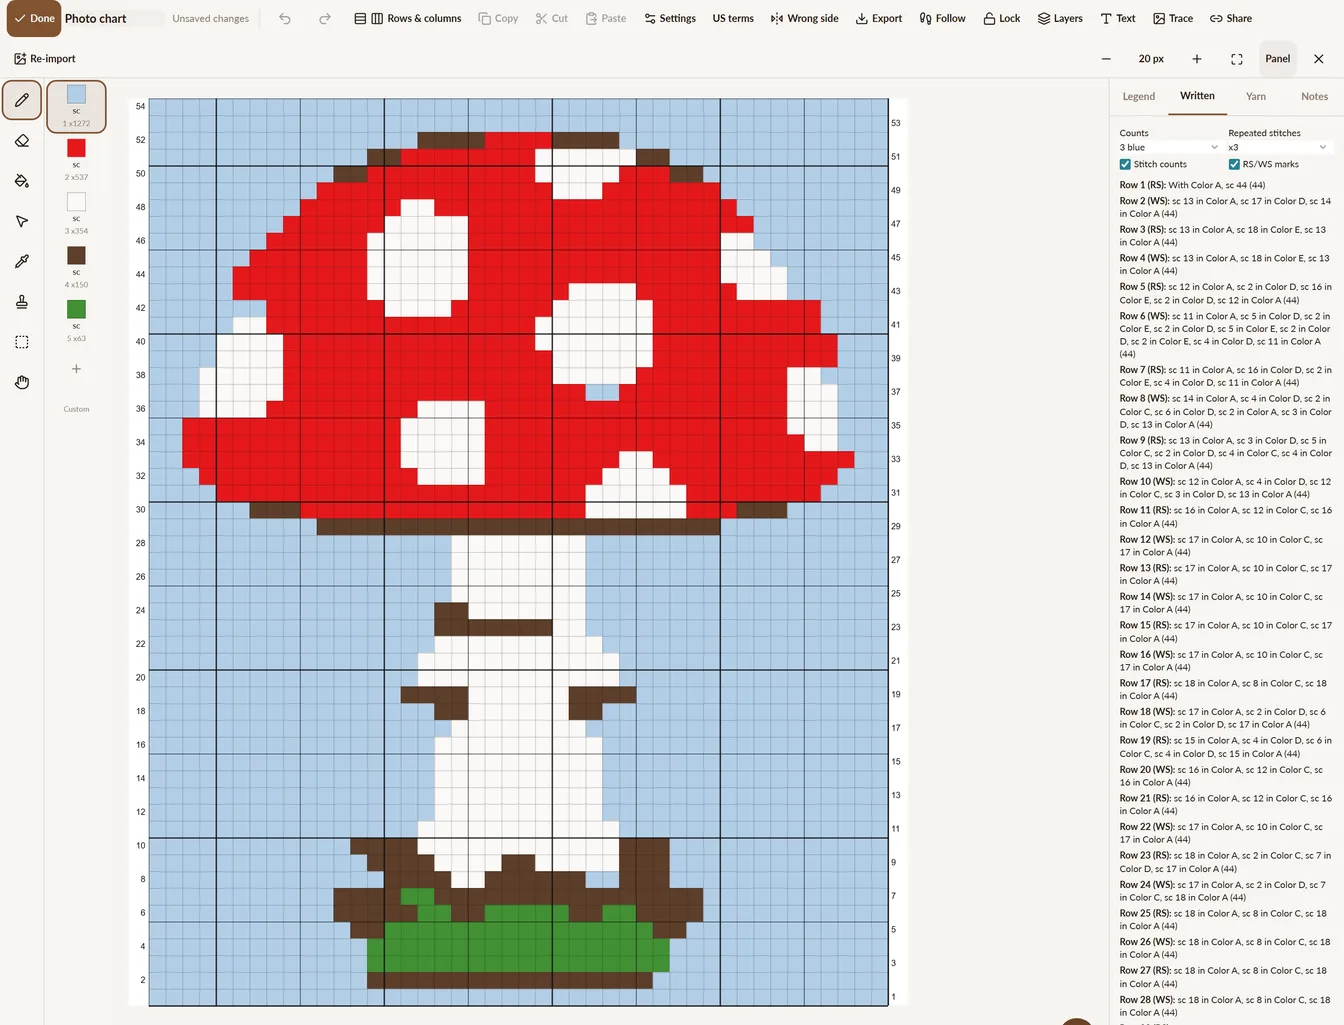Add a custom color with plus

76,369
